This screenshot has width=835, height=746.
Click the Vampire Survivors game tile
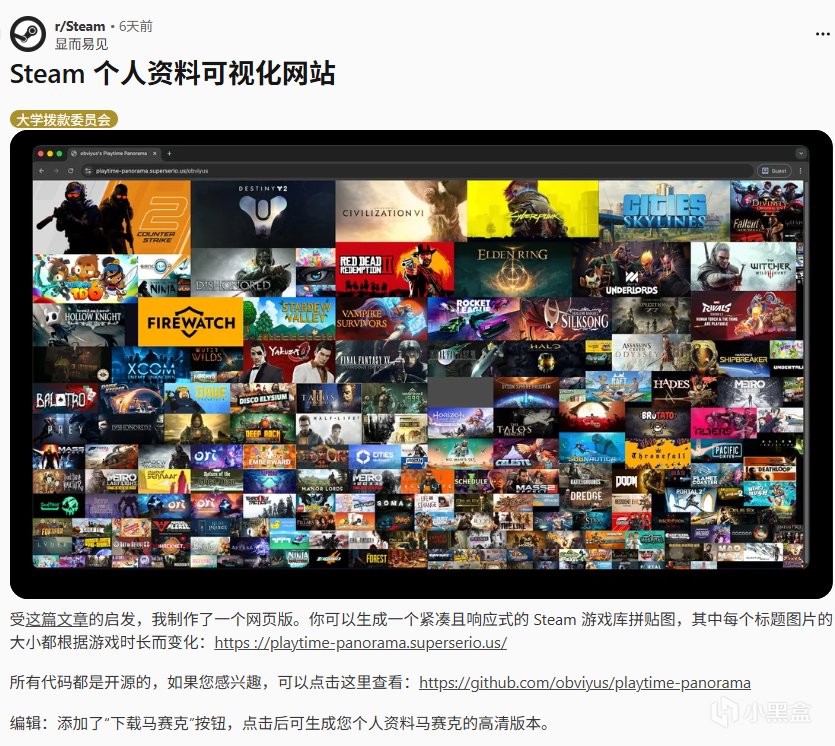tap(381, 319)
